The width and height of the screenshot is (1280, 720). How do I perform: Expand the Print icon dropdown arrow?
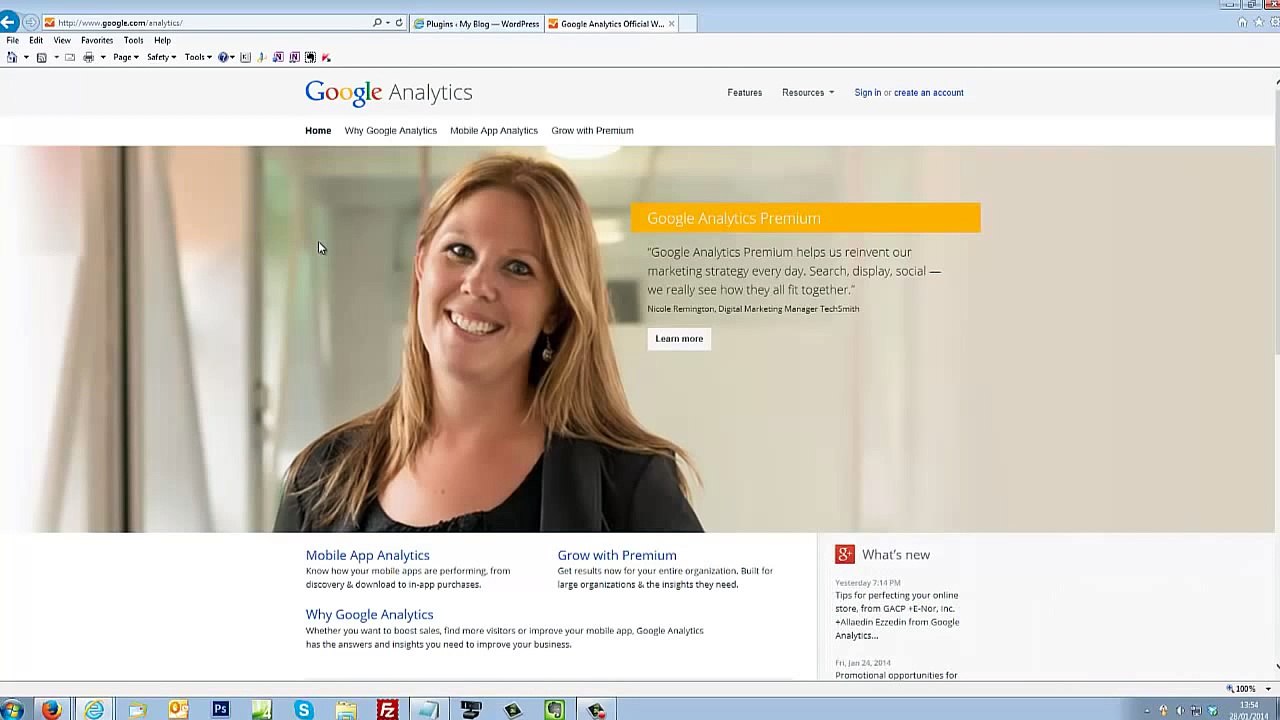tap(102, 57)
